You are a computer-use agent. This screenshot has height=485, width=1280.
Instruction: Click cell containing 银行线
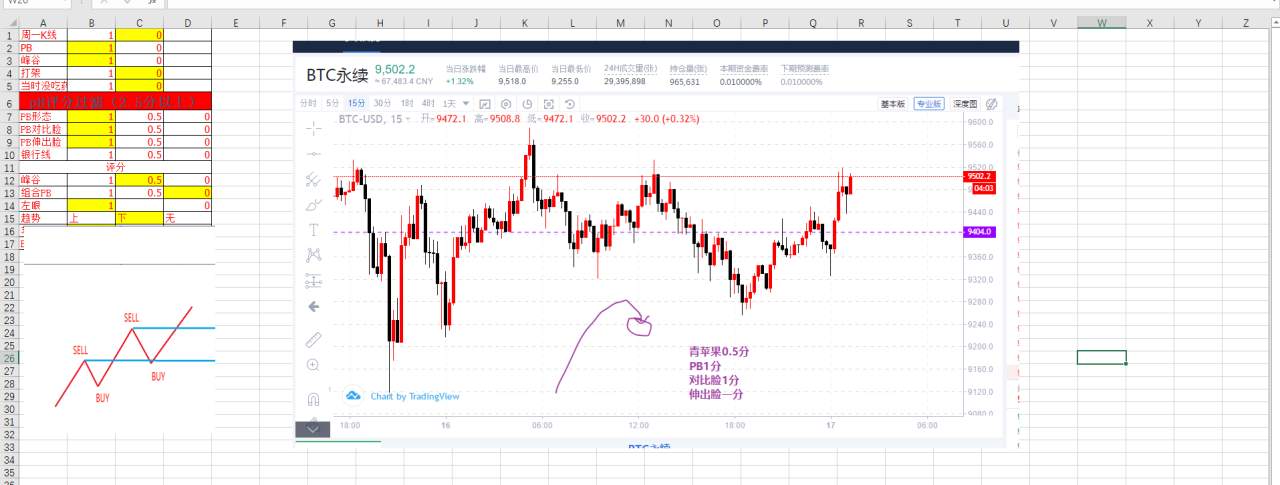[42, 154]
